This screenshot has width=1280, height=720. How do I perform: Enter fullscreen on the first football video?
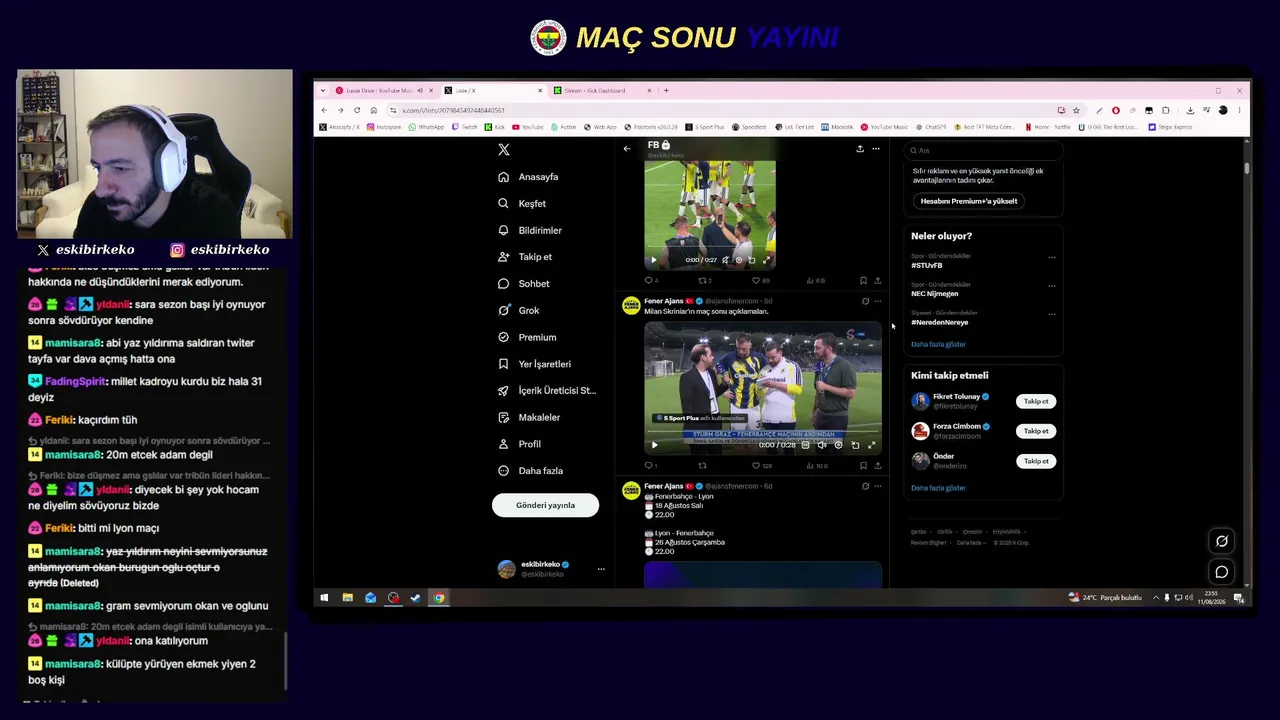767,260
